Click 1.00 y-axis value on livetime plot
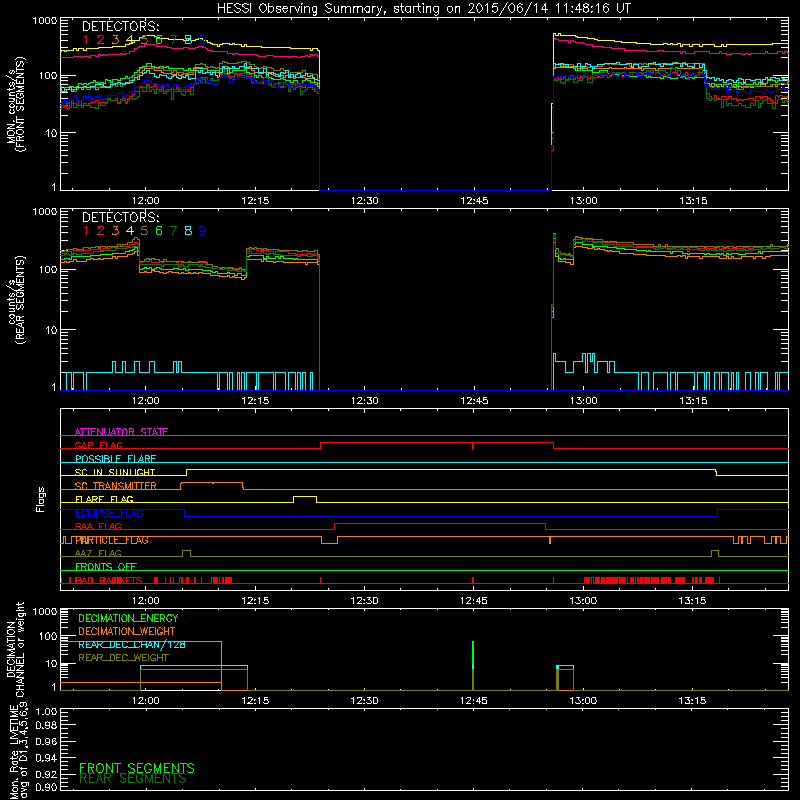 [46, 712]
